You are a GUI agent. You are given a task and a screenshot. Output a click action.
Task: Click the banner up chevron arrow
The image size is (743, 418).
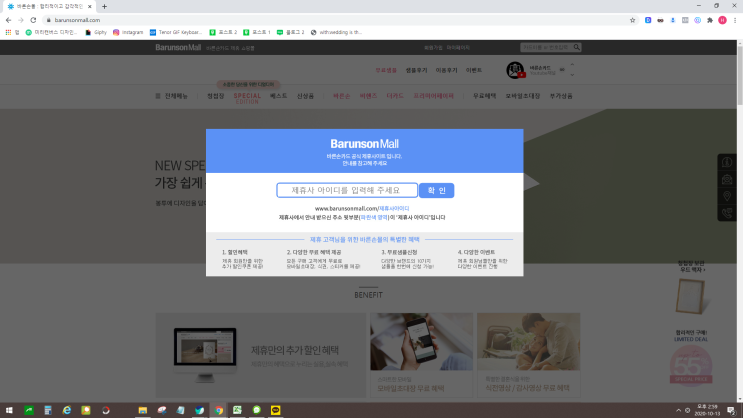pos(572,65)
